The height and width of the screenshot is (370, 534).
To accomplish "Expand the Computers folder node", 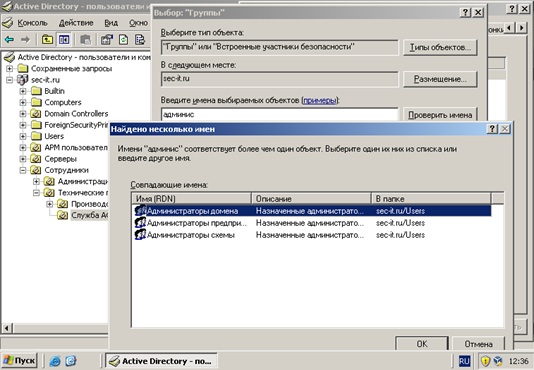I will pos(23,102).
